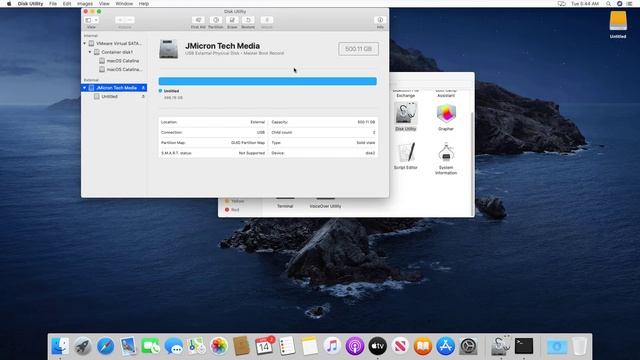
Task: Open Calendar from the Dock
Action: 264,346
